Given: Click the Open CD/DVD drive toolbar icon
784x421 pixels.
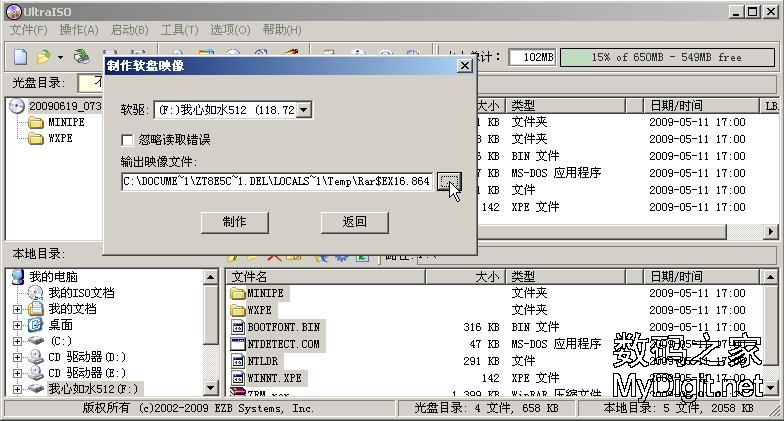Looking at the screenshot, I should (82, 56).
